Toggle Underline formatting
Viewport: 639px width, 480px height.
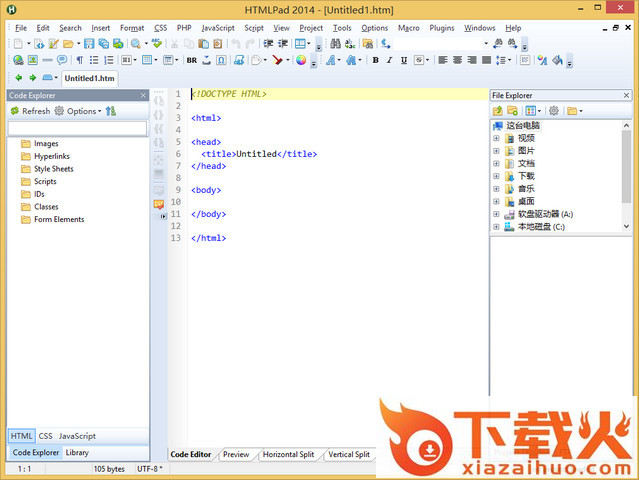[404, 60]
